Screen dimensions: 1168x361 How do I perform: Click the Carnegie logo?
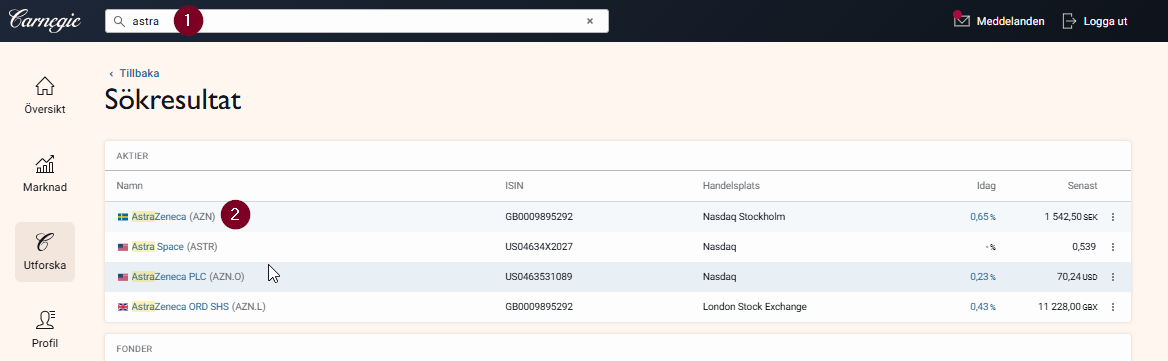pos(45,20)
